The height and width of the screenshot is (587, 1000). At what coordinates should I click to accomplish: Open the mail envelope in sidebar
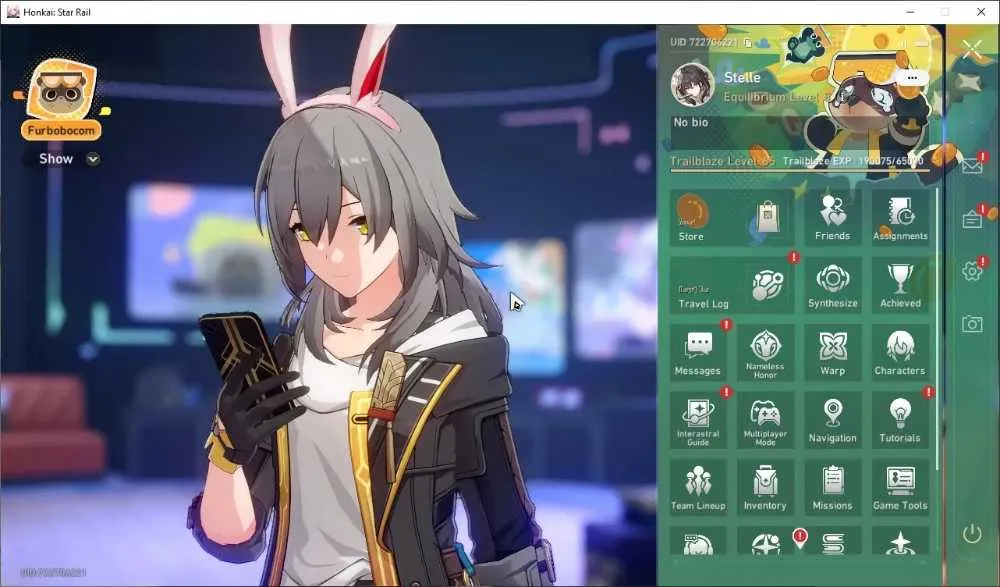[x=971, y=166]
